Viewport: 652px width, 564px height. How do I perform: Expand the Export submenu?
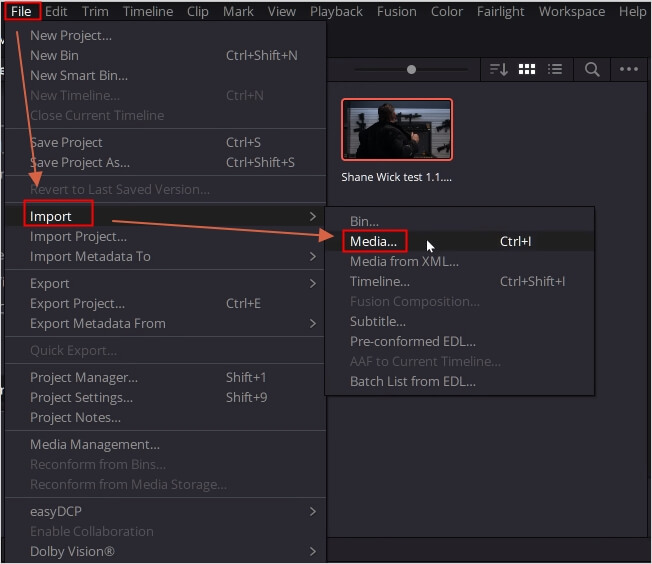[x=50, y=283]
